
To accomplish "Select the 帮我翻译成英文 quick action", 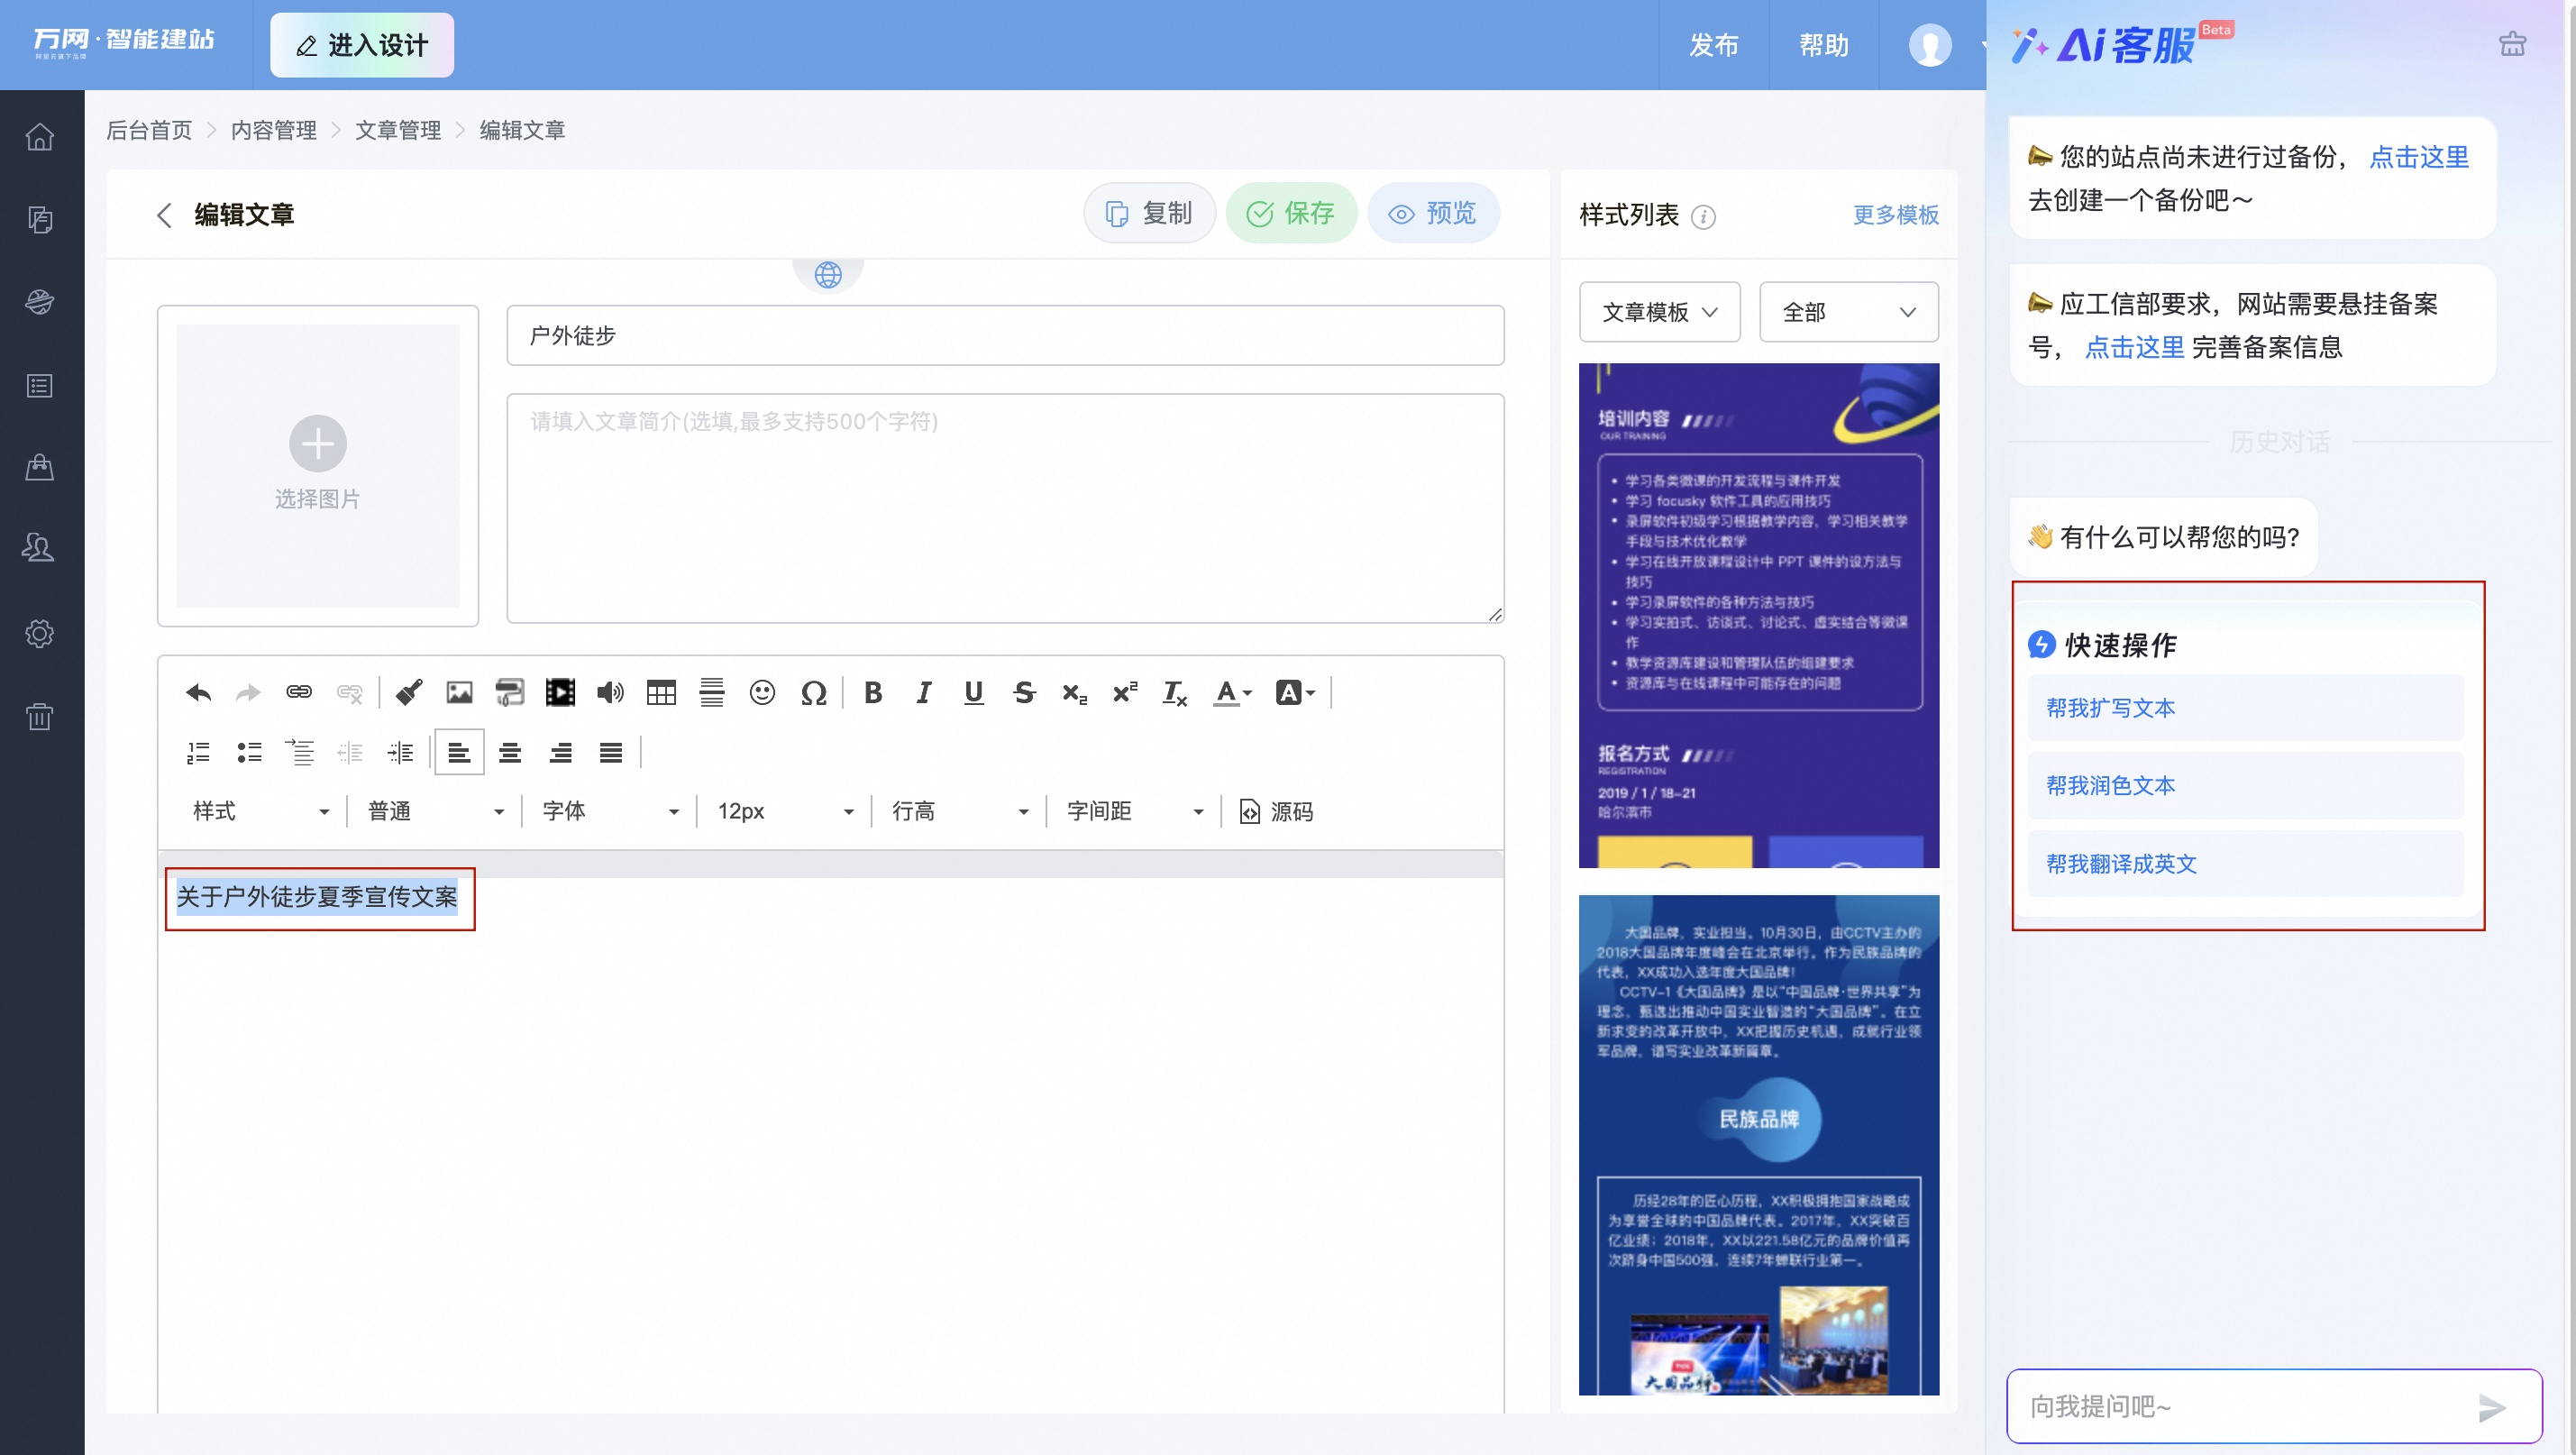I will point(2120,864).
